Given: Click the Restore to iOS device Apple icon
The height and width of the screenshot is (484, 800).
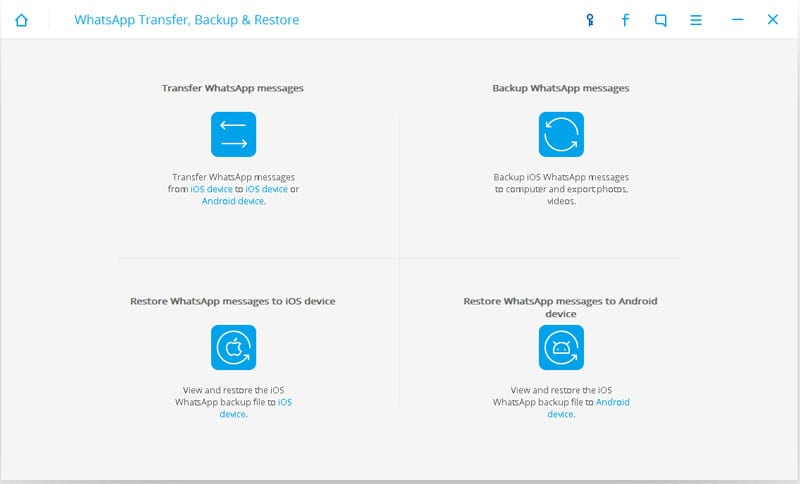Looking at the screenshot, I should point(234,347).
